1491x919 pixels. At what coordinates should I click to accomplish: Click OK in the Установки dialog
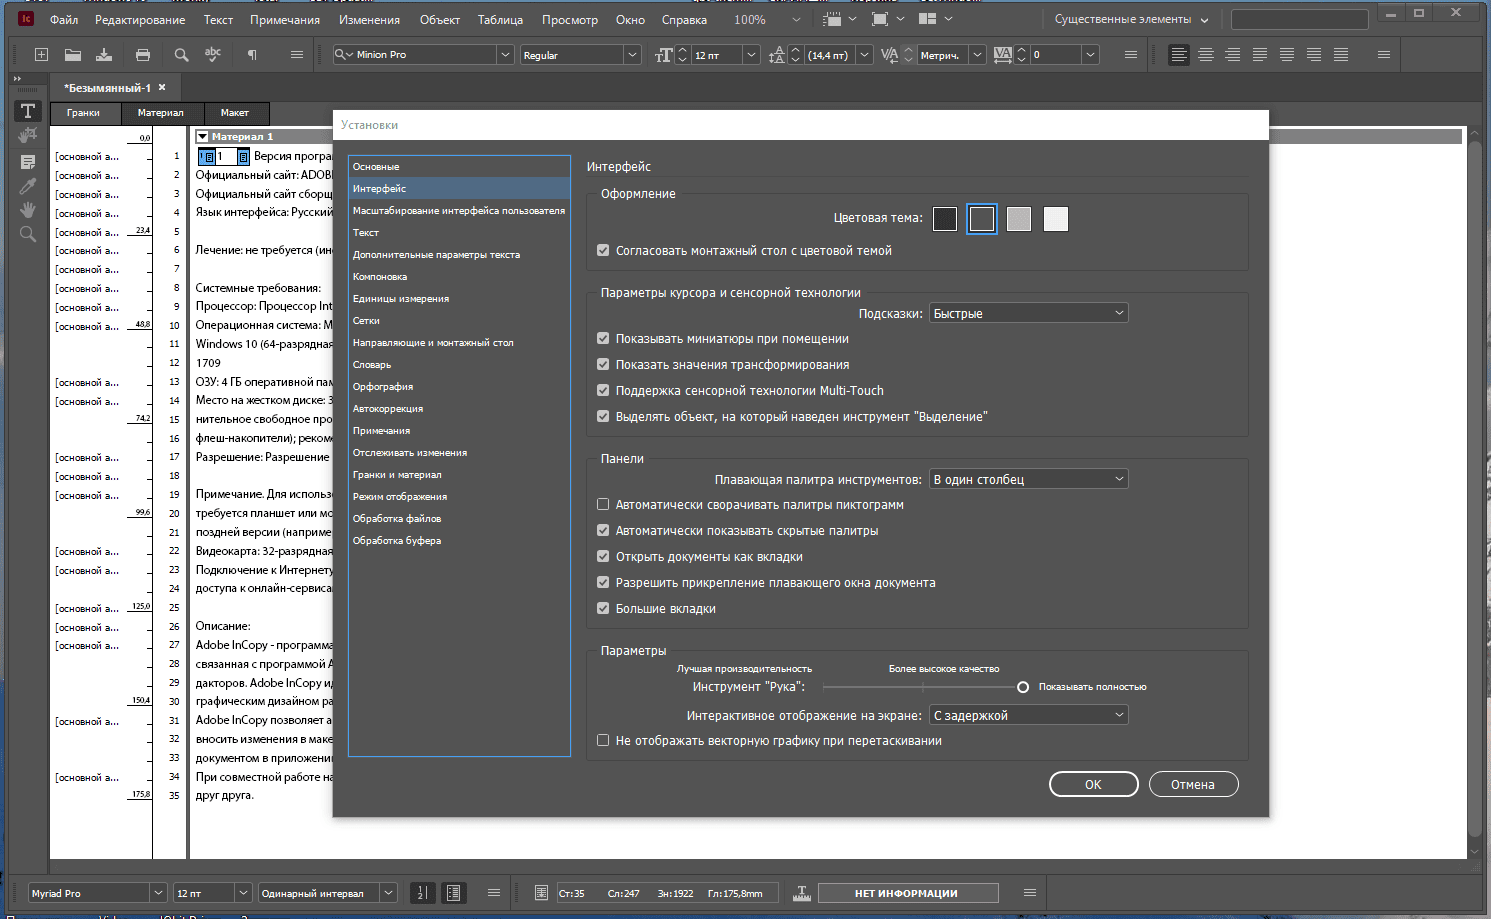tap(1093, 784)
